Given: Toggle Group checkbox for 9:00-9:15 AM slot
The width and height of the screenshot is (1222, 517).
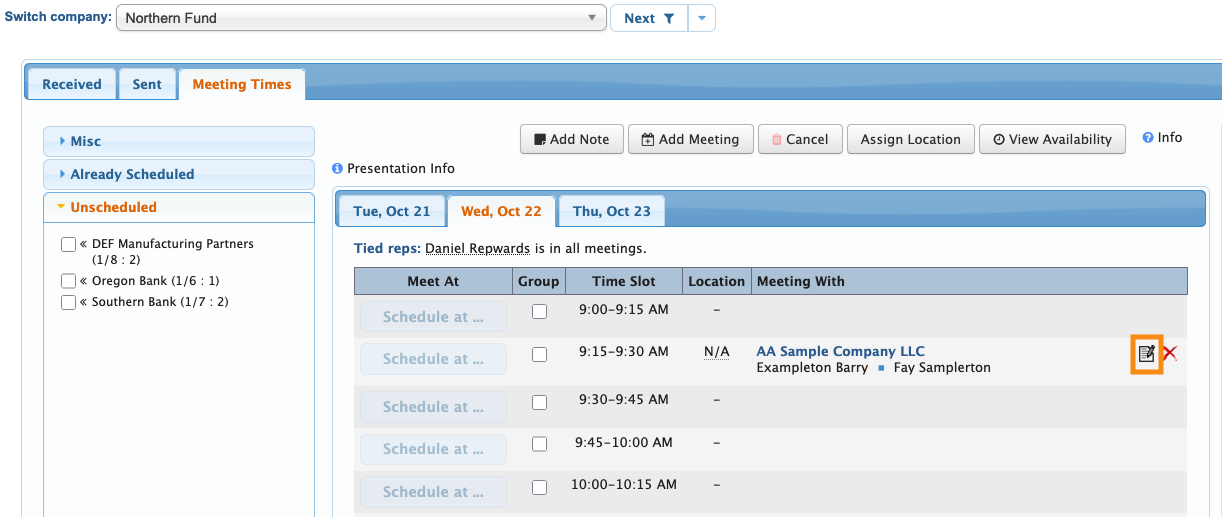Looking at the screenshot, I should click(x=539, y=311).
